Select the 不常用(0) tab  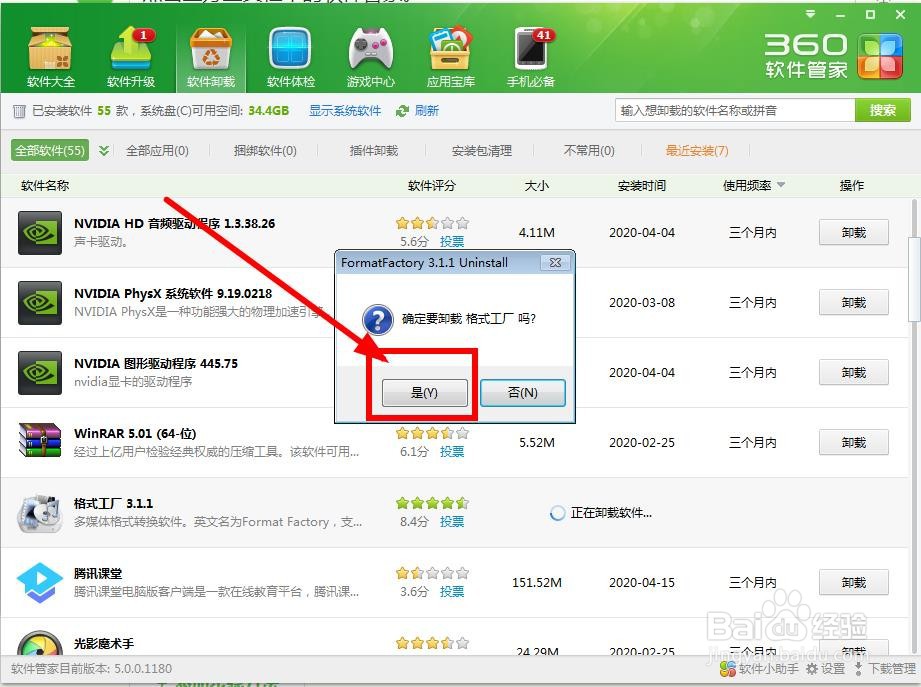pyautogui.click(x=589, y=151)
